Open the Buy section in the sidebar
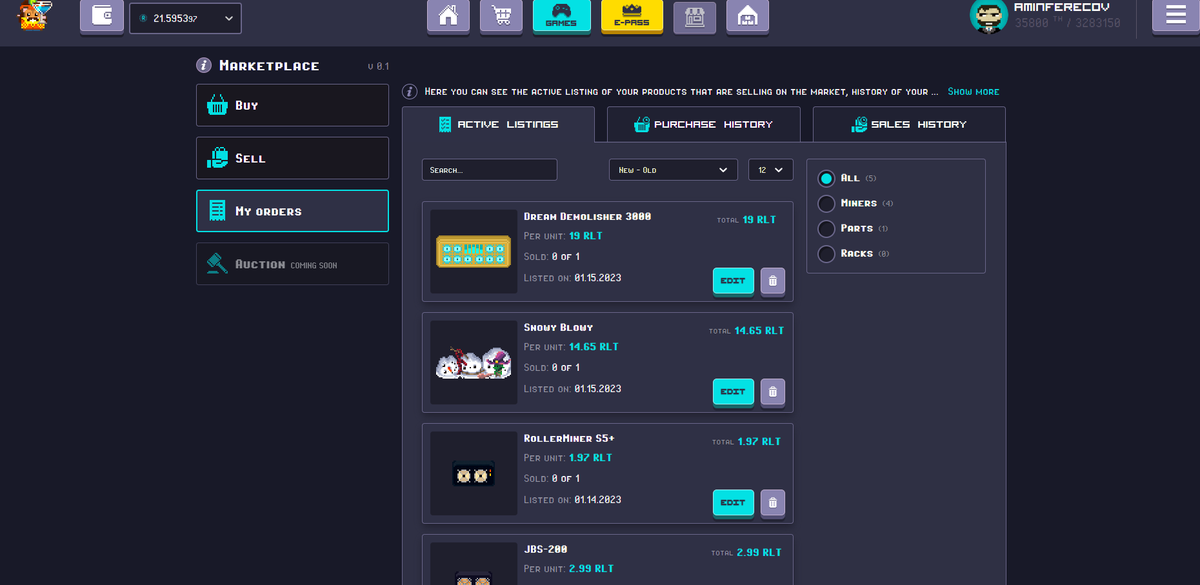The image size is (1200, 585). pyautogui.click(x=292, y=105)
